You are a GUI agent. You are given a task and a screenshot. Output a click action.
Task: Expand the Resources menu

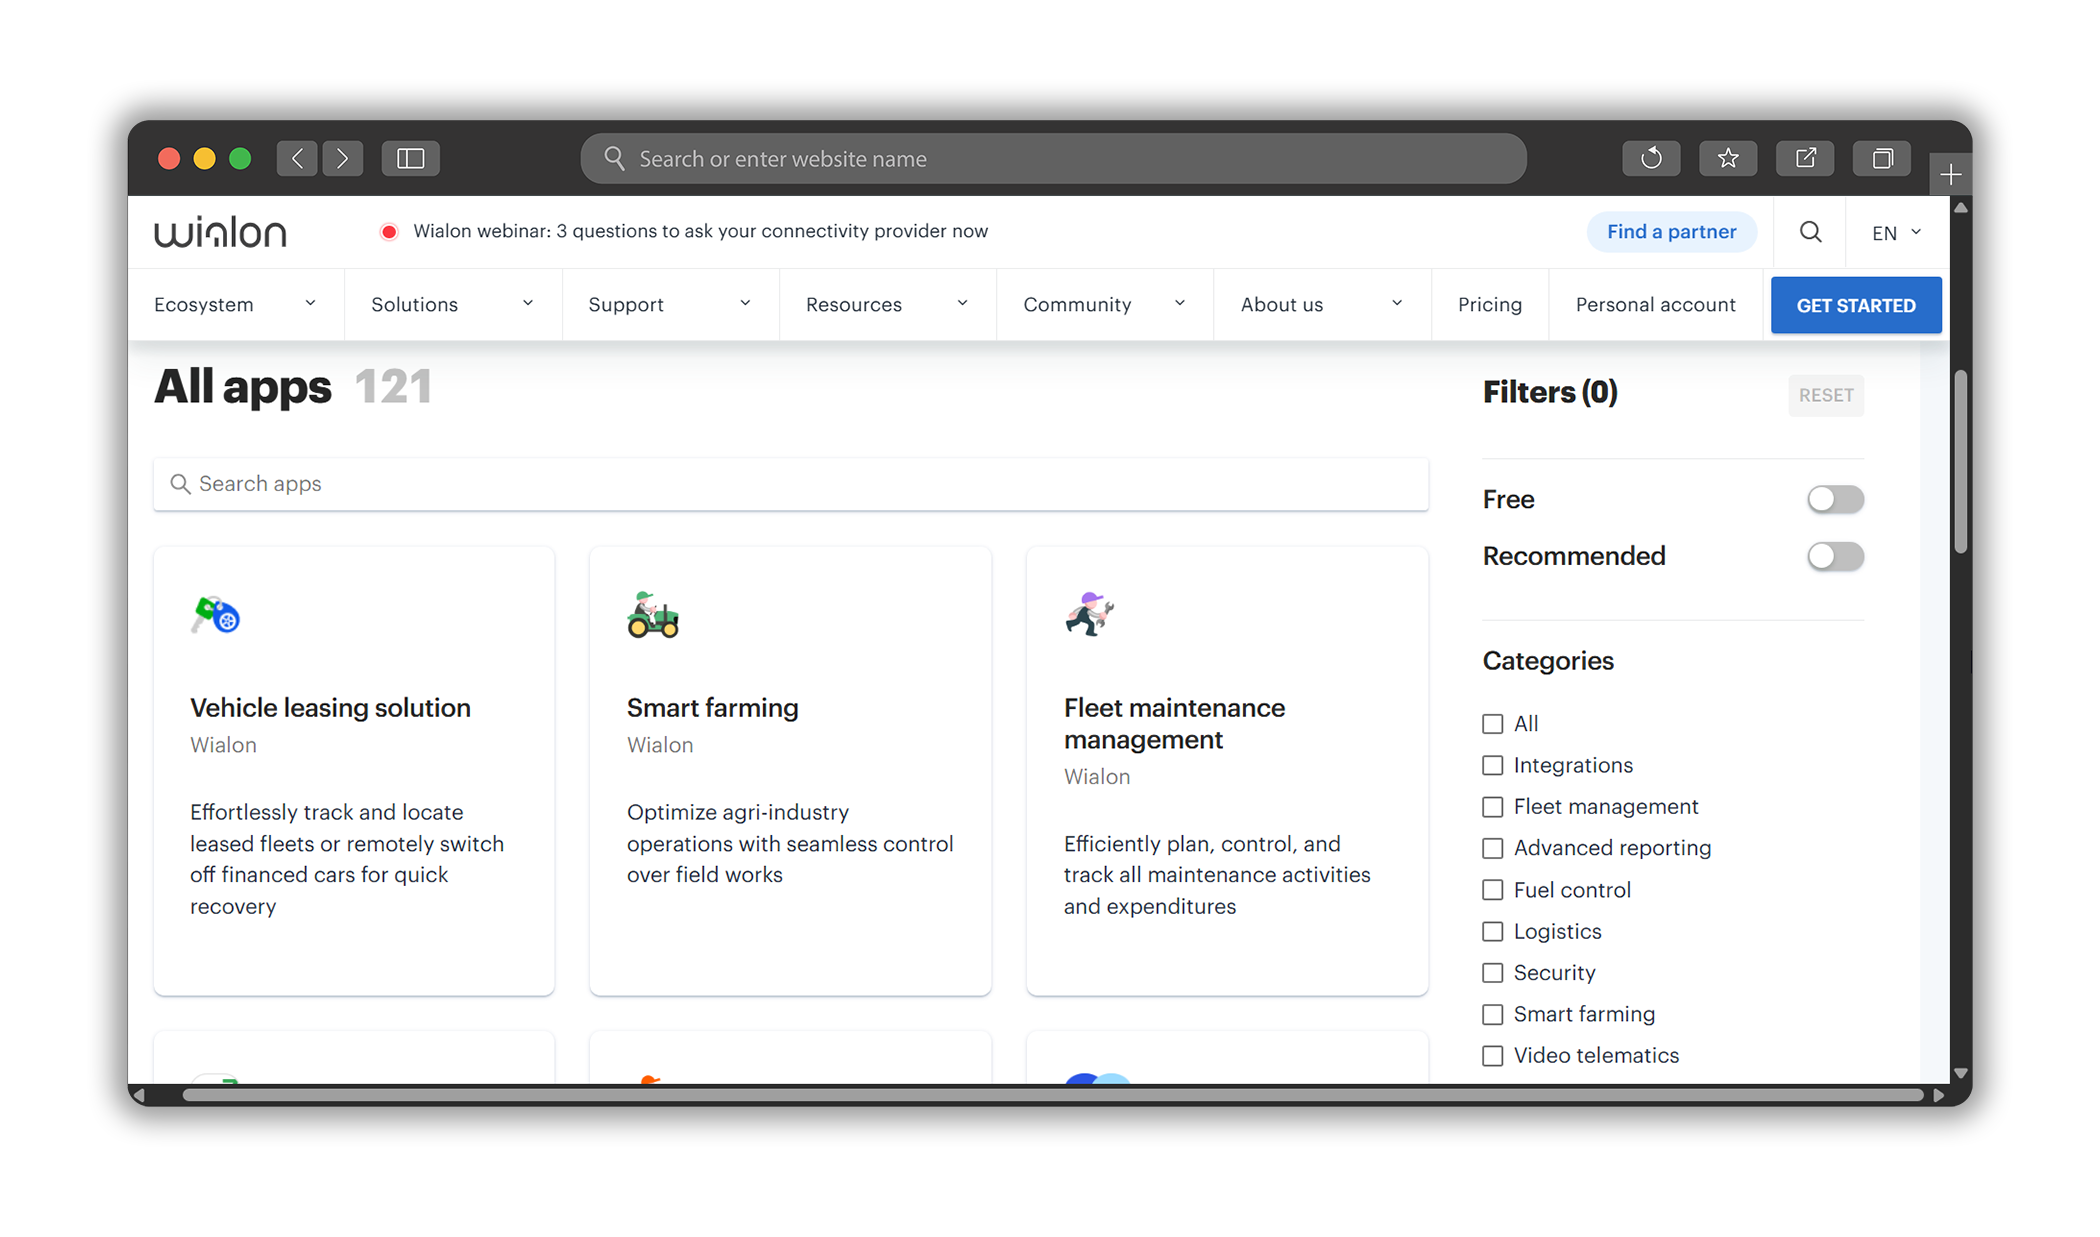pyautogui.click(x=887, y=305)
